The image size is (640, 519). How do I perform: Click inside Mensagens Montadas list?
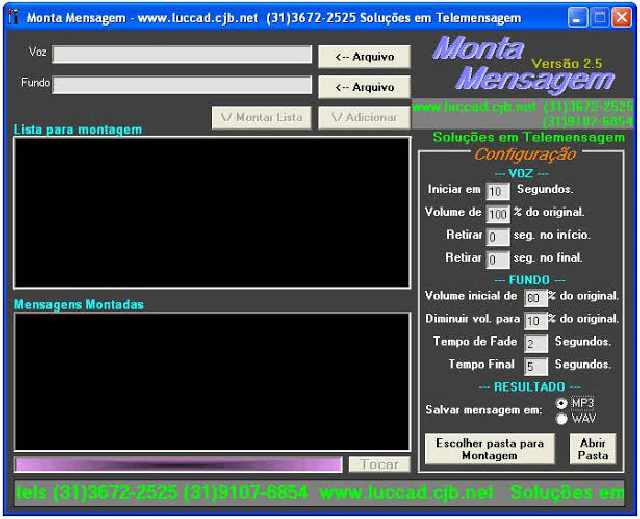click(212, 382)
